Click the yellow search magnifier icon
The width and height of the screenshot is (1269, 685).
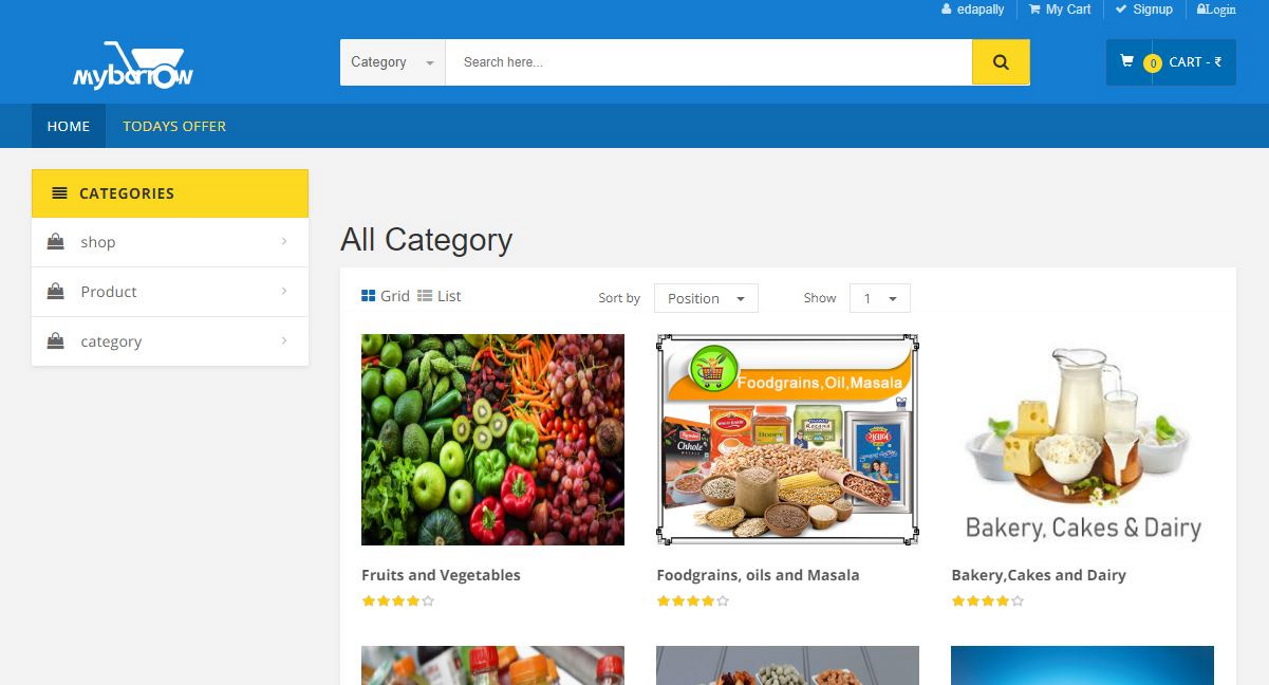click(1000, 62)
